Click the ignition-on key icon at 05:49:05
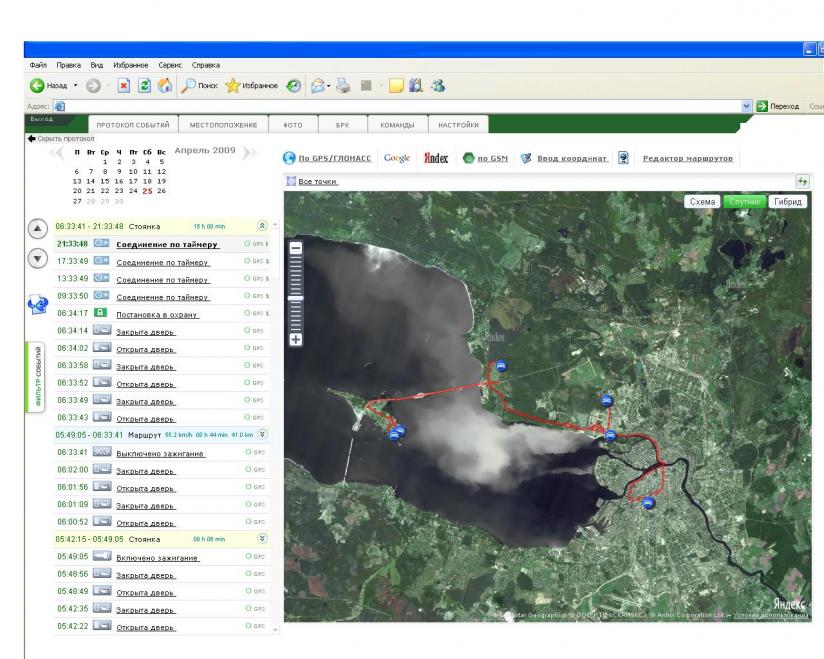This screenshot has width=824, height=659. [x=103, y=556]
